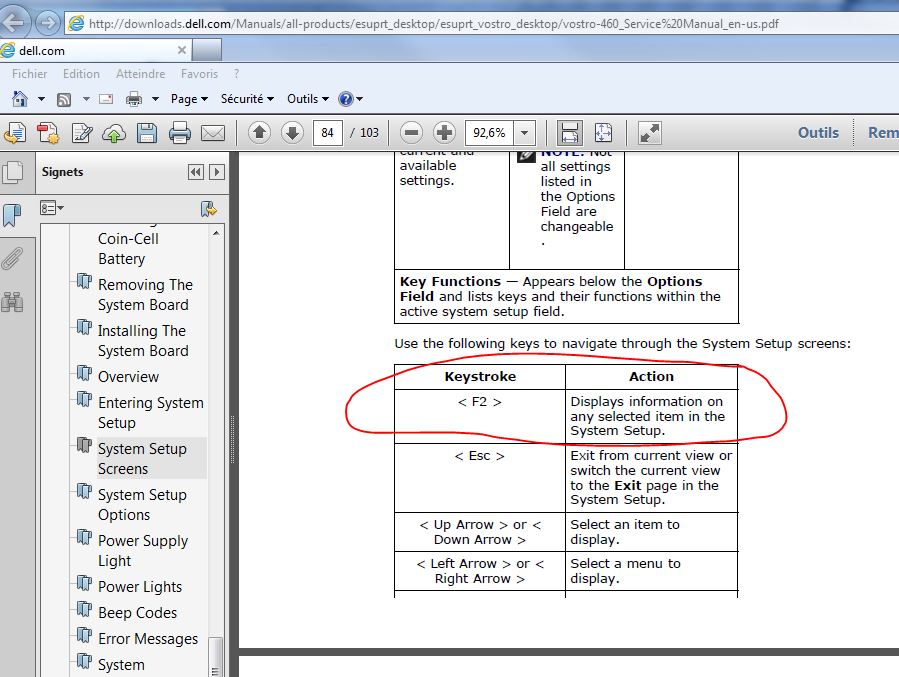
Task: Toggle the page thumbnails panel icon
Action: tap(12, 172)
